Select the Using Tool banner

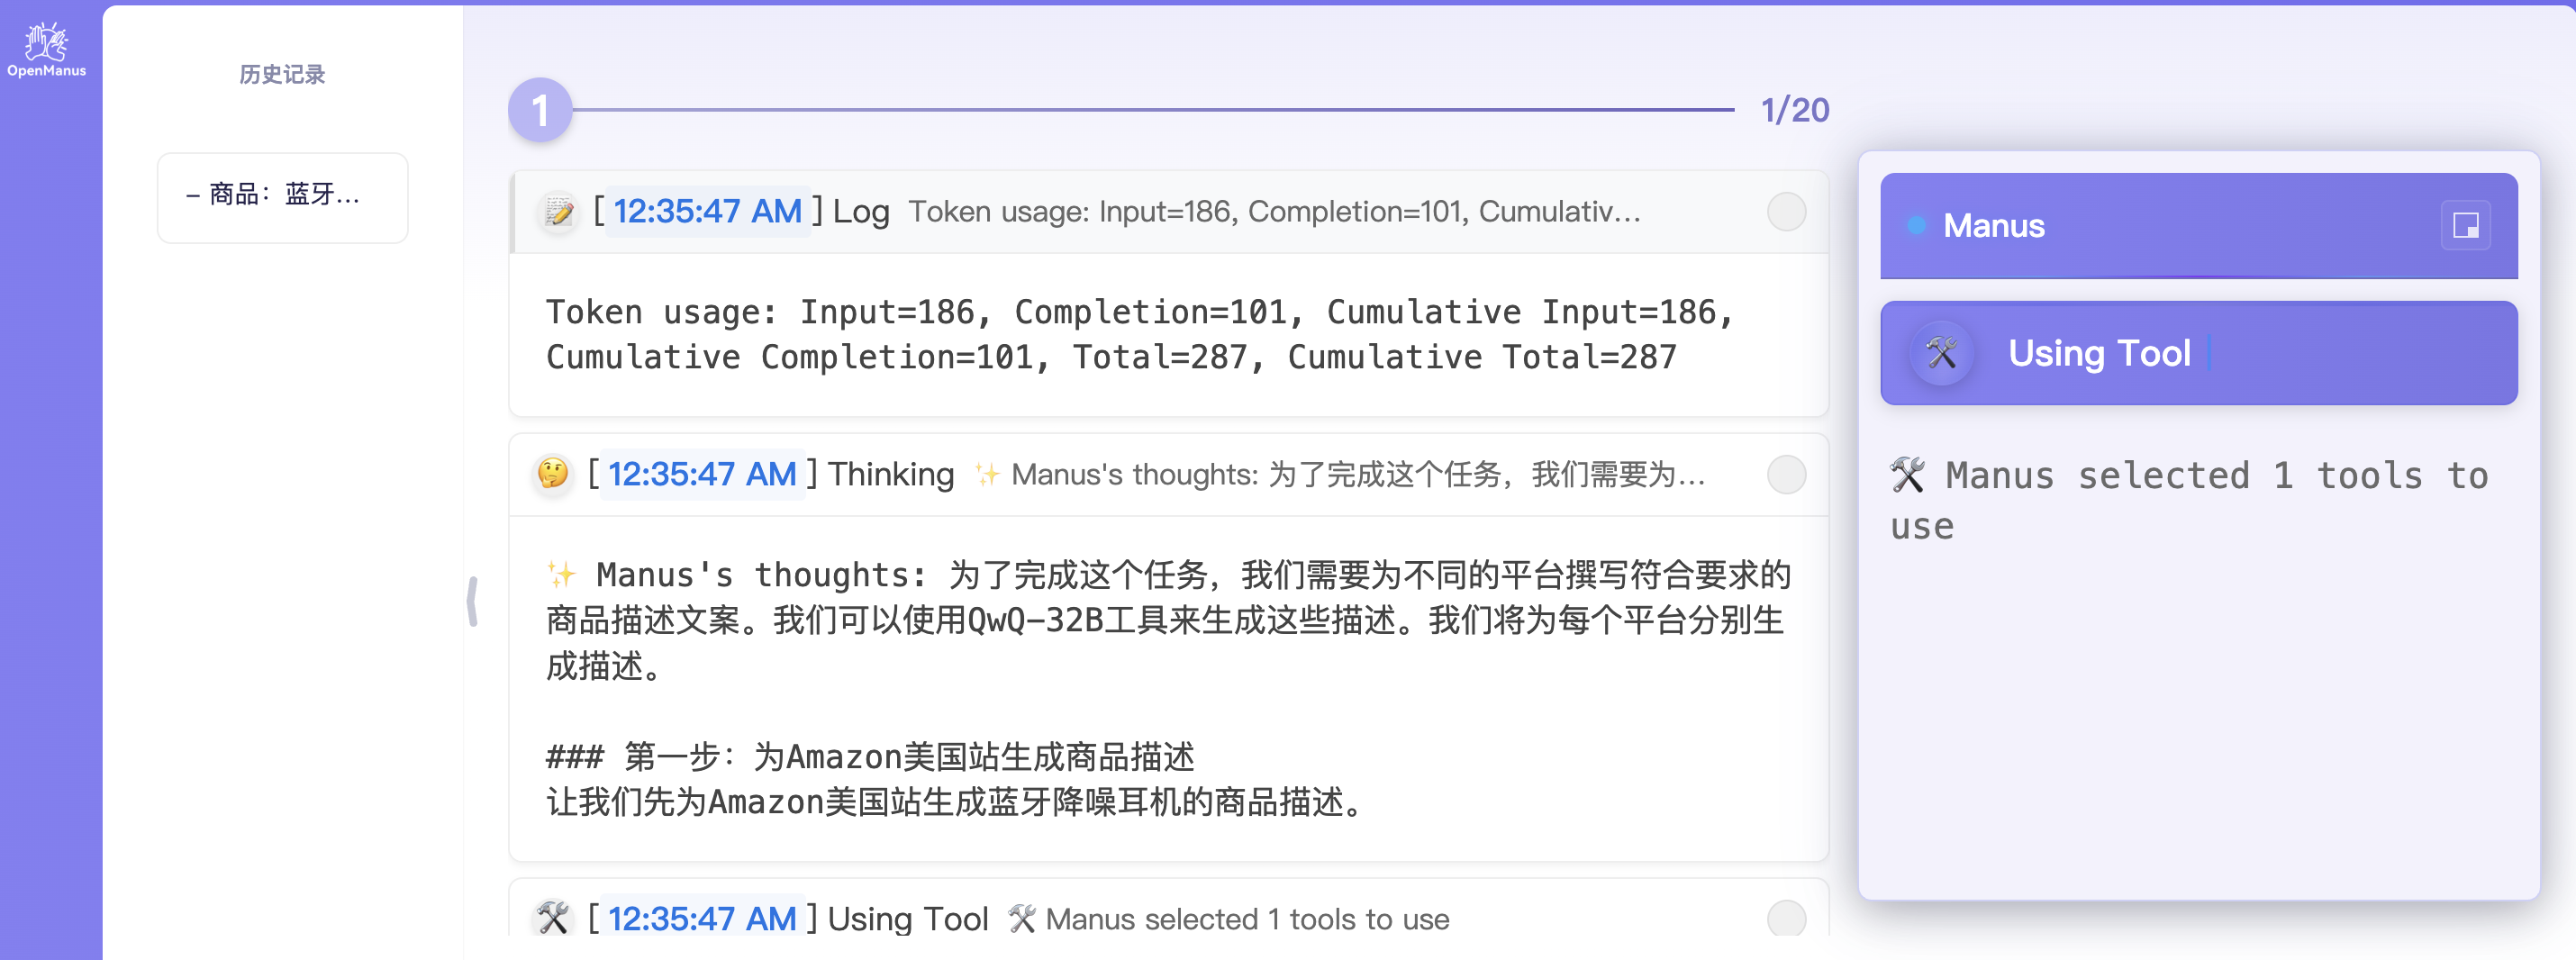click(x=2198, y=353)
